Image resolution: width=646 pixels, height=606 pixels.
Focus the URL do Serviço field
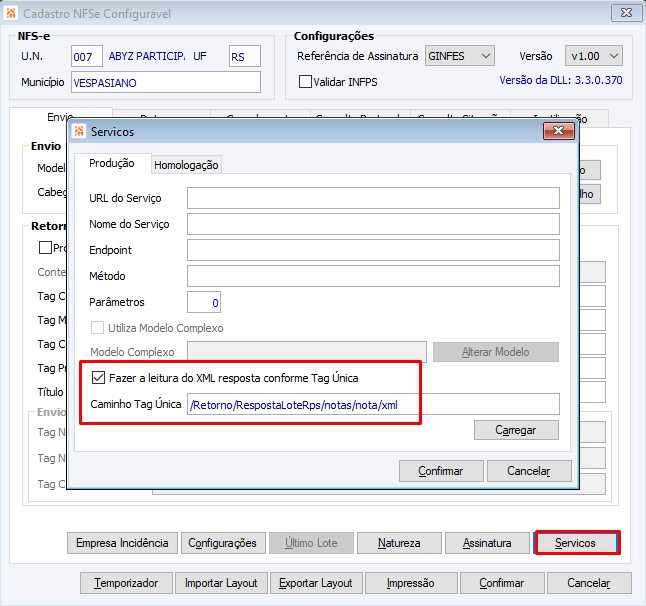pyautogui.click(x=373, y=198)
